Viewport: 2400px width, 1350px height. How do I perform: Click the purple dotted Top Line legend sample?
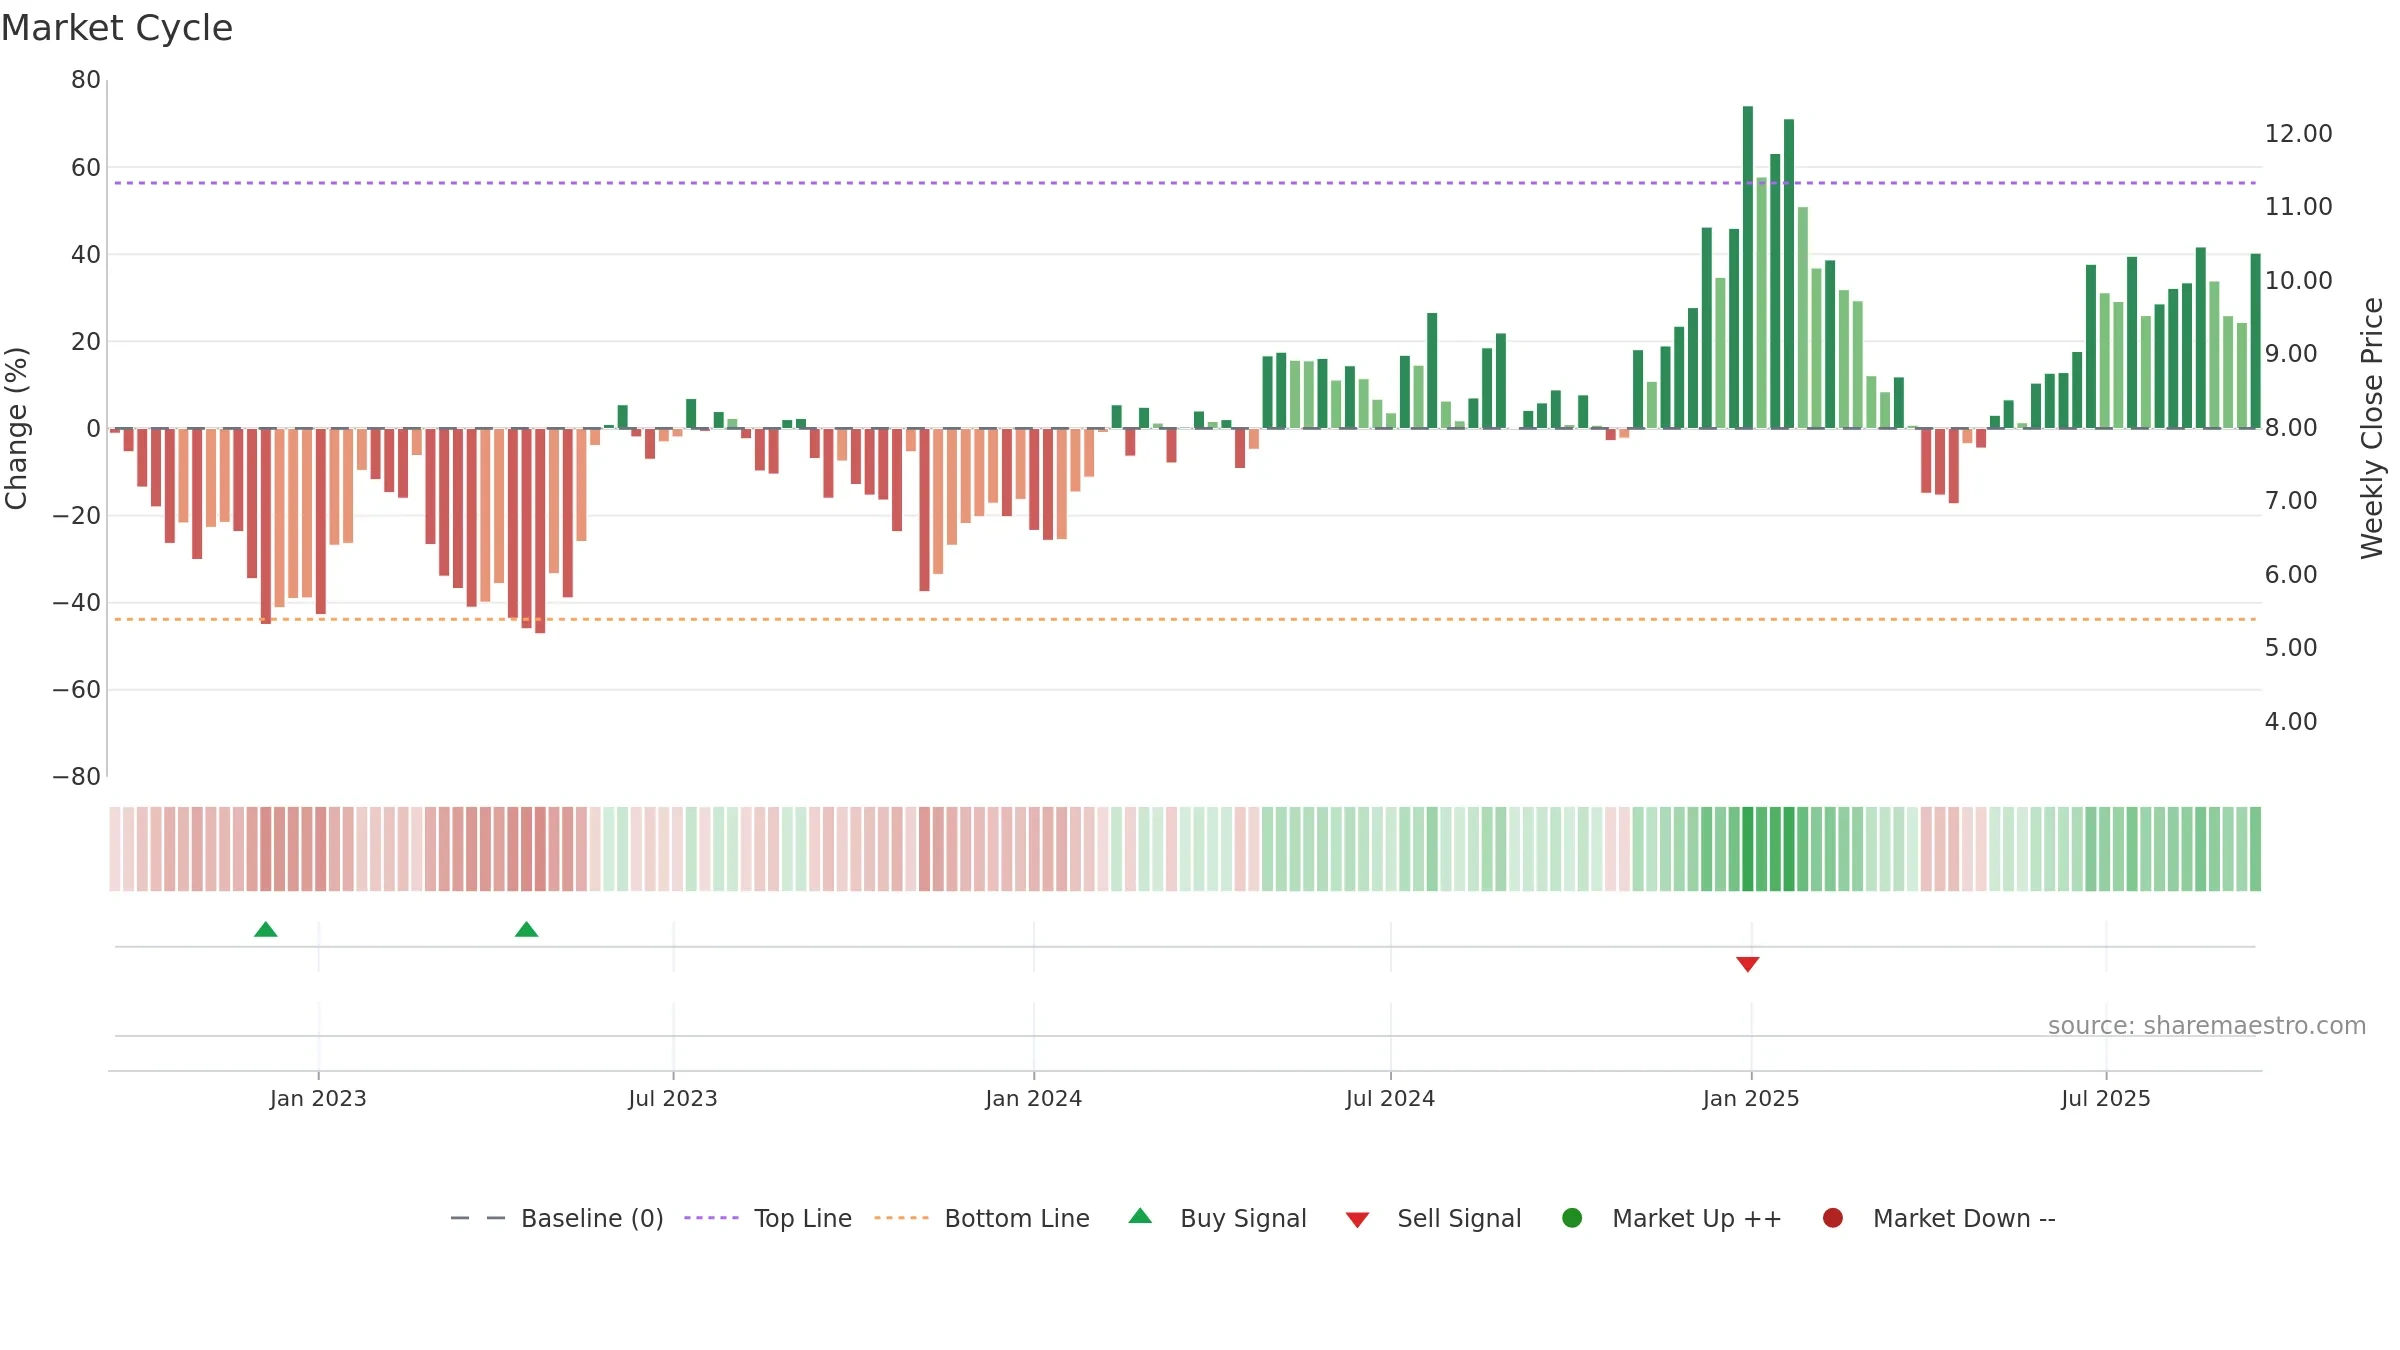click(x=711, y=1218)
